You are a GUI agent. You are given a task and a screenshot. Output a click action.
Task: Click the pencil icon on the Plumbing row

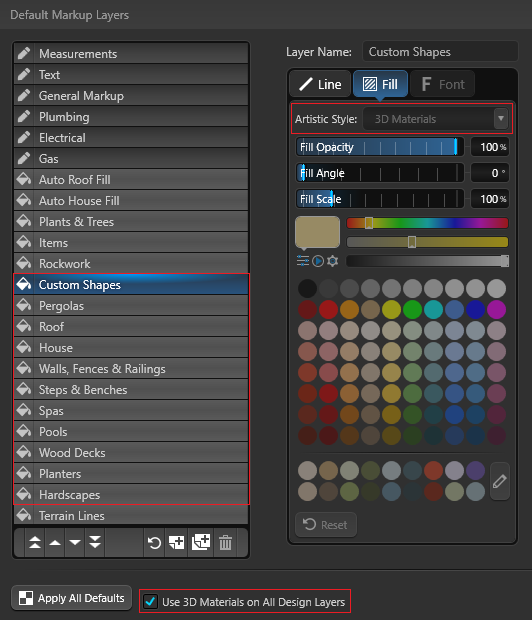(x=24, y=116)
